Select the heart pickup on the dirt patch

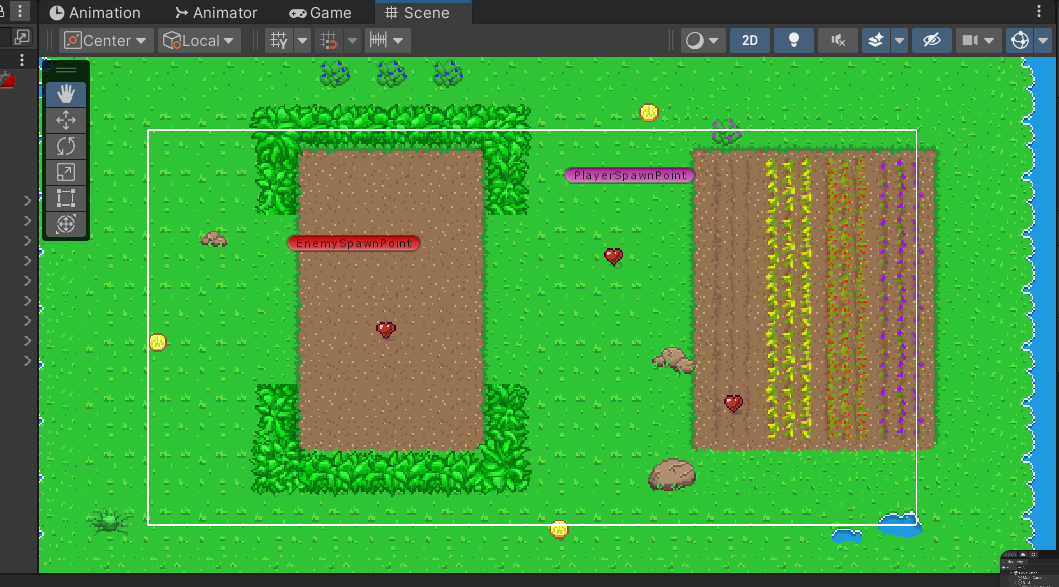(386, 330)
